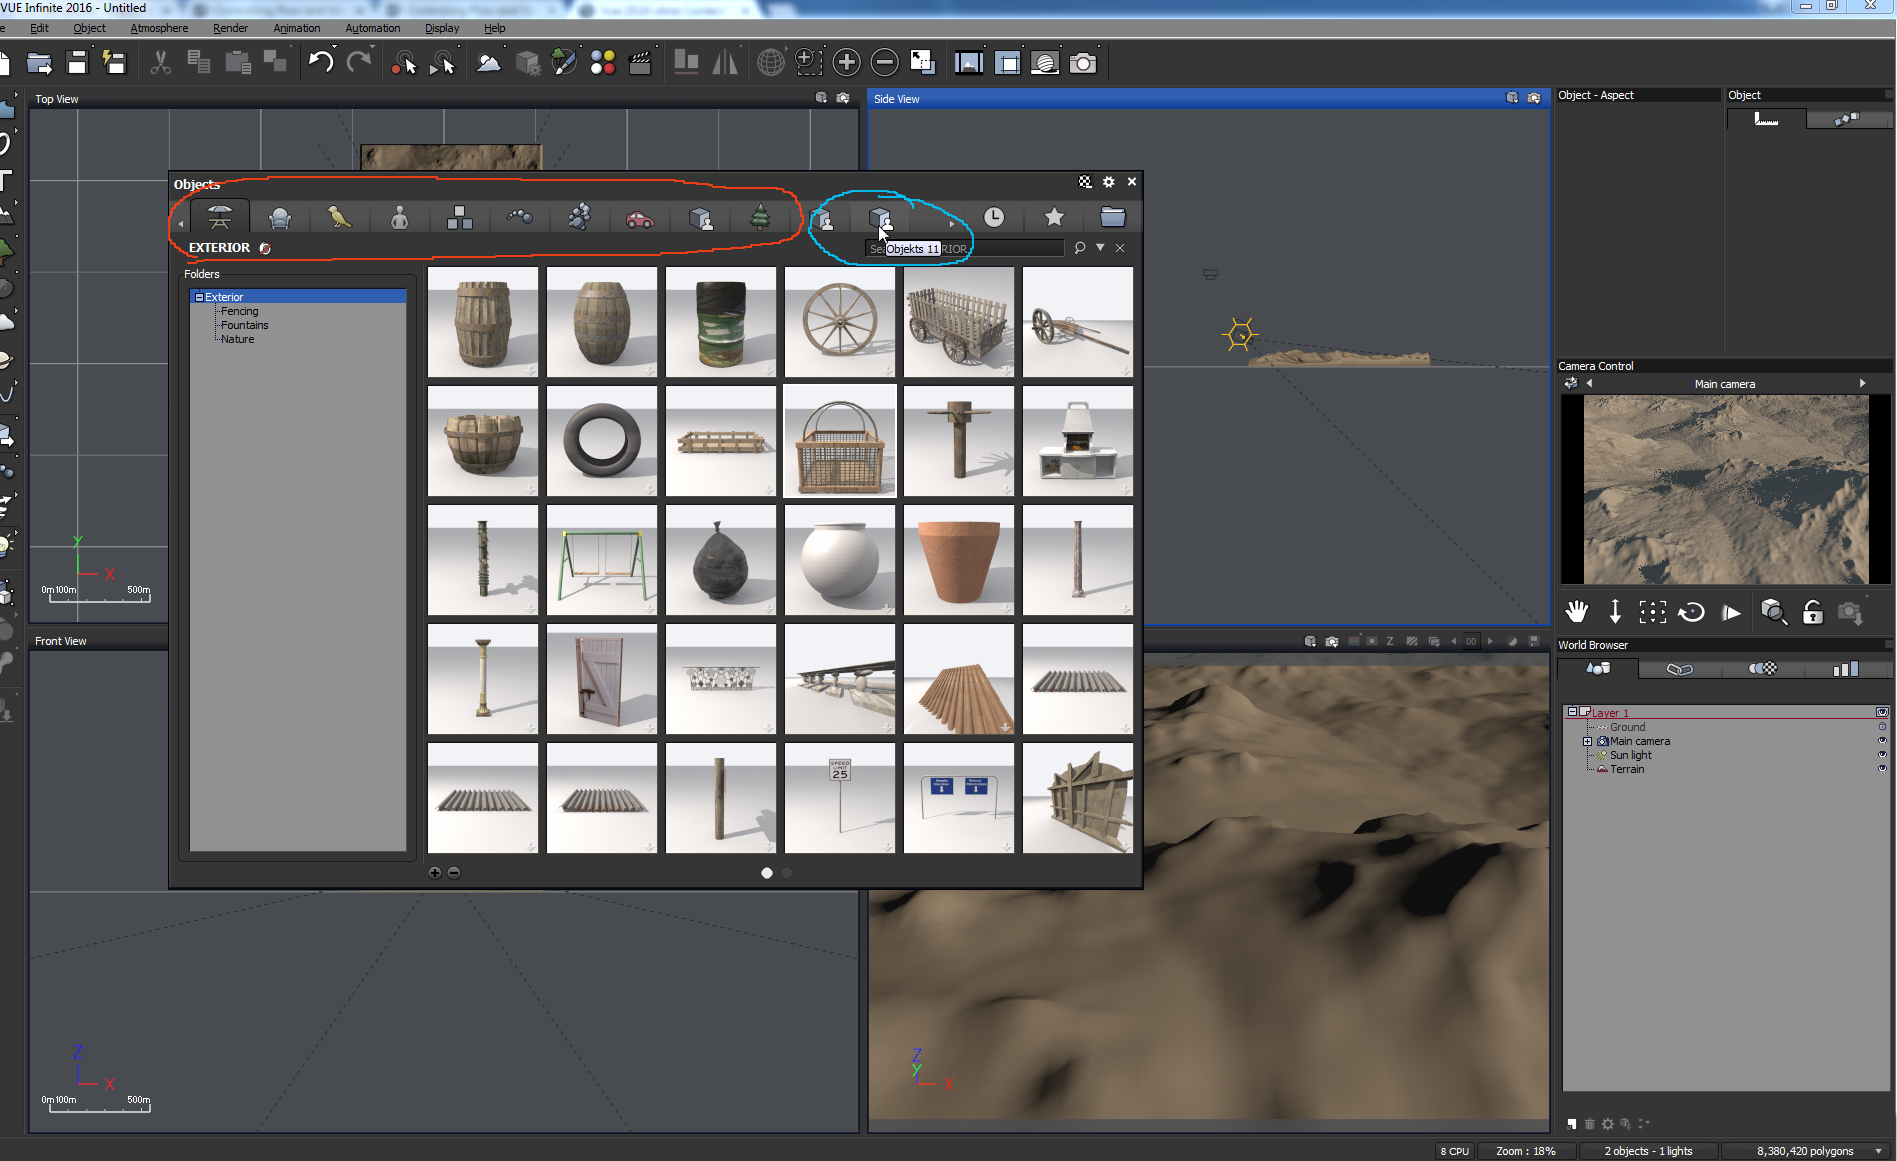Open the Objects browser settings gear

pos(1108,182)
